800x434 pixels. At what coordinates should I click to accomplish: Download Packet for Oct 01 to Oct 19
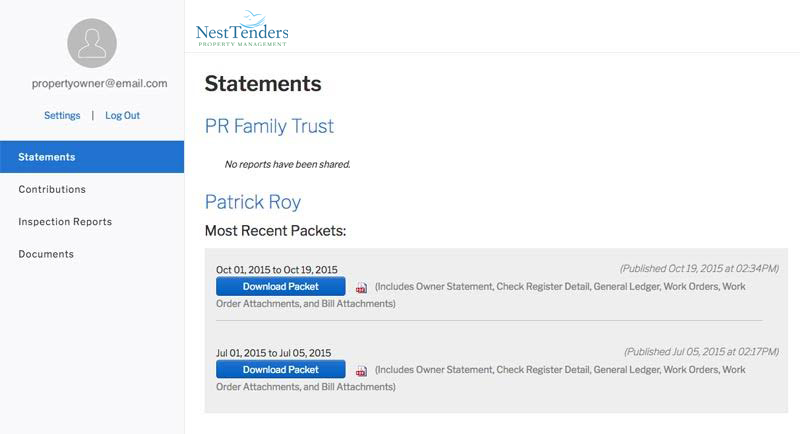pos(281,287)
